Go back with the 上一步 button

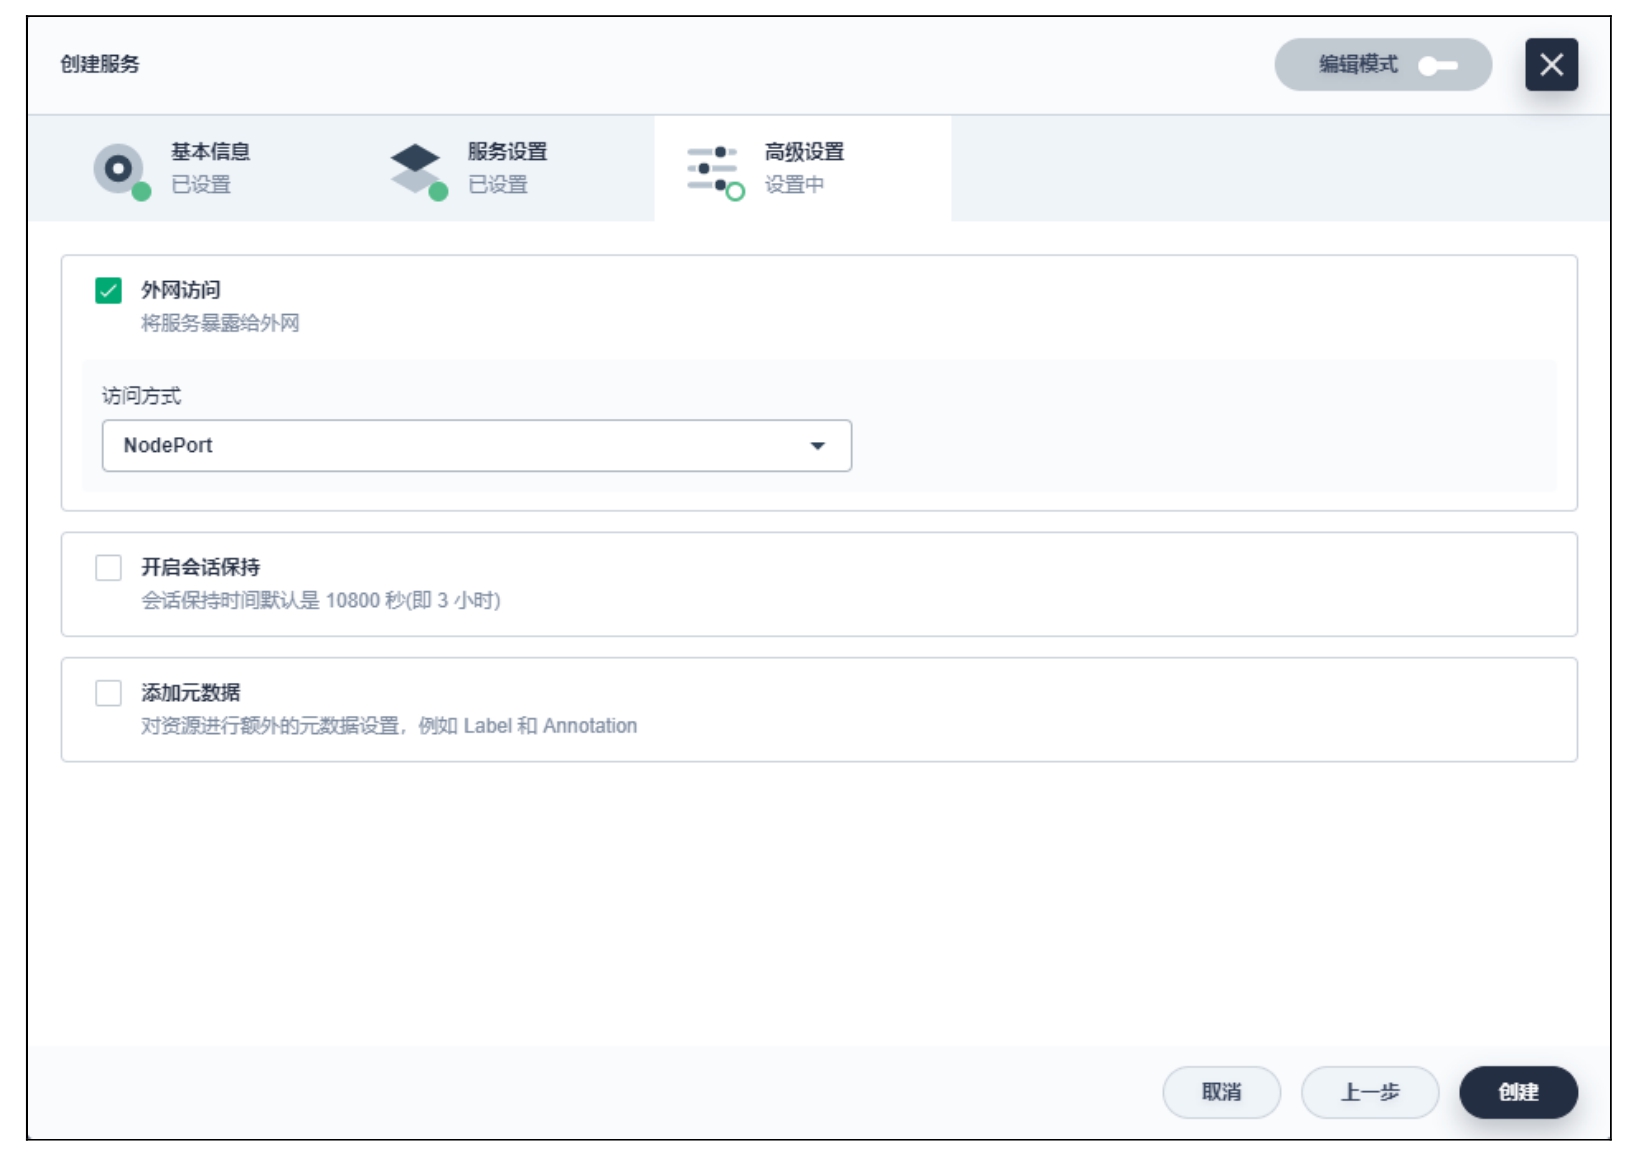(x=1369, y=1092)
